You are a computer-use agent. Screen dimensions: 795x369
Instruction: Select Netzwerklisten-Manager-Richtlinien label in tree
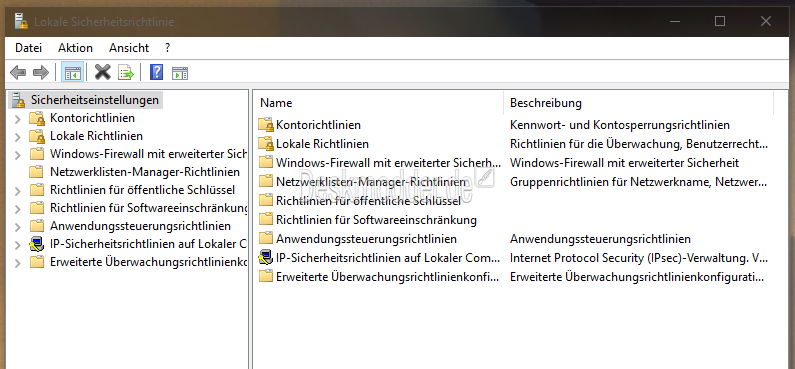[x=145, y=172]
